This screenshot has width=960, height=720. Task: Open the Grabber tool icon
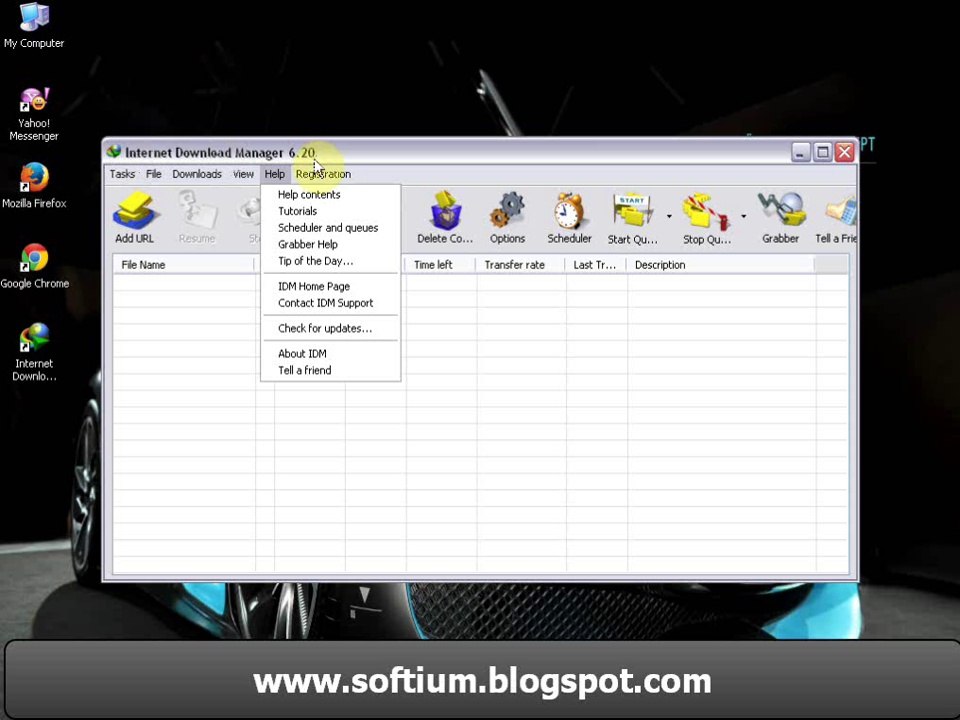pyautogui.click(x=781, y=217)
